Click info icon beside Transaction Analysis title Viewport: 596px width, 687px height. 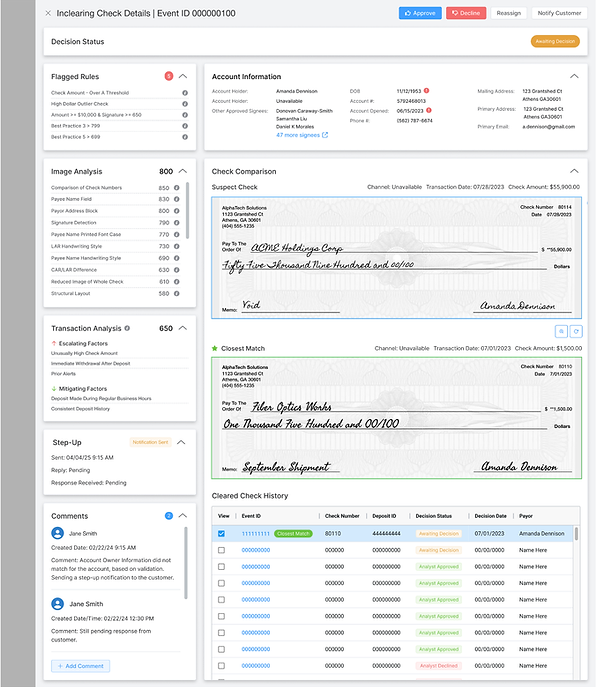pos(127,328)
